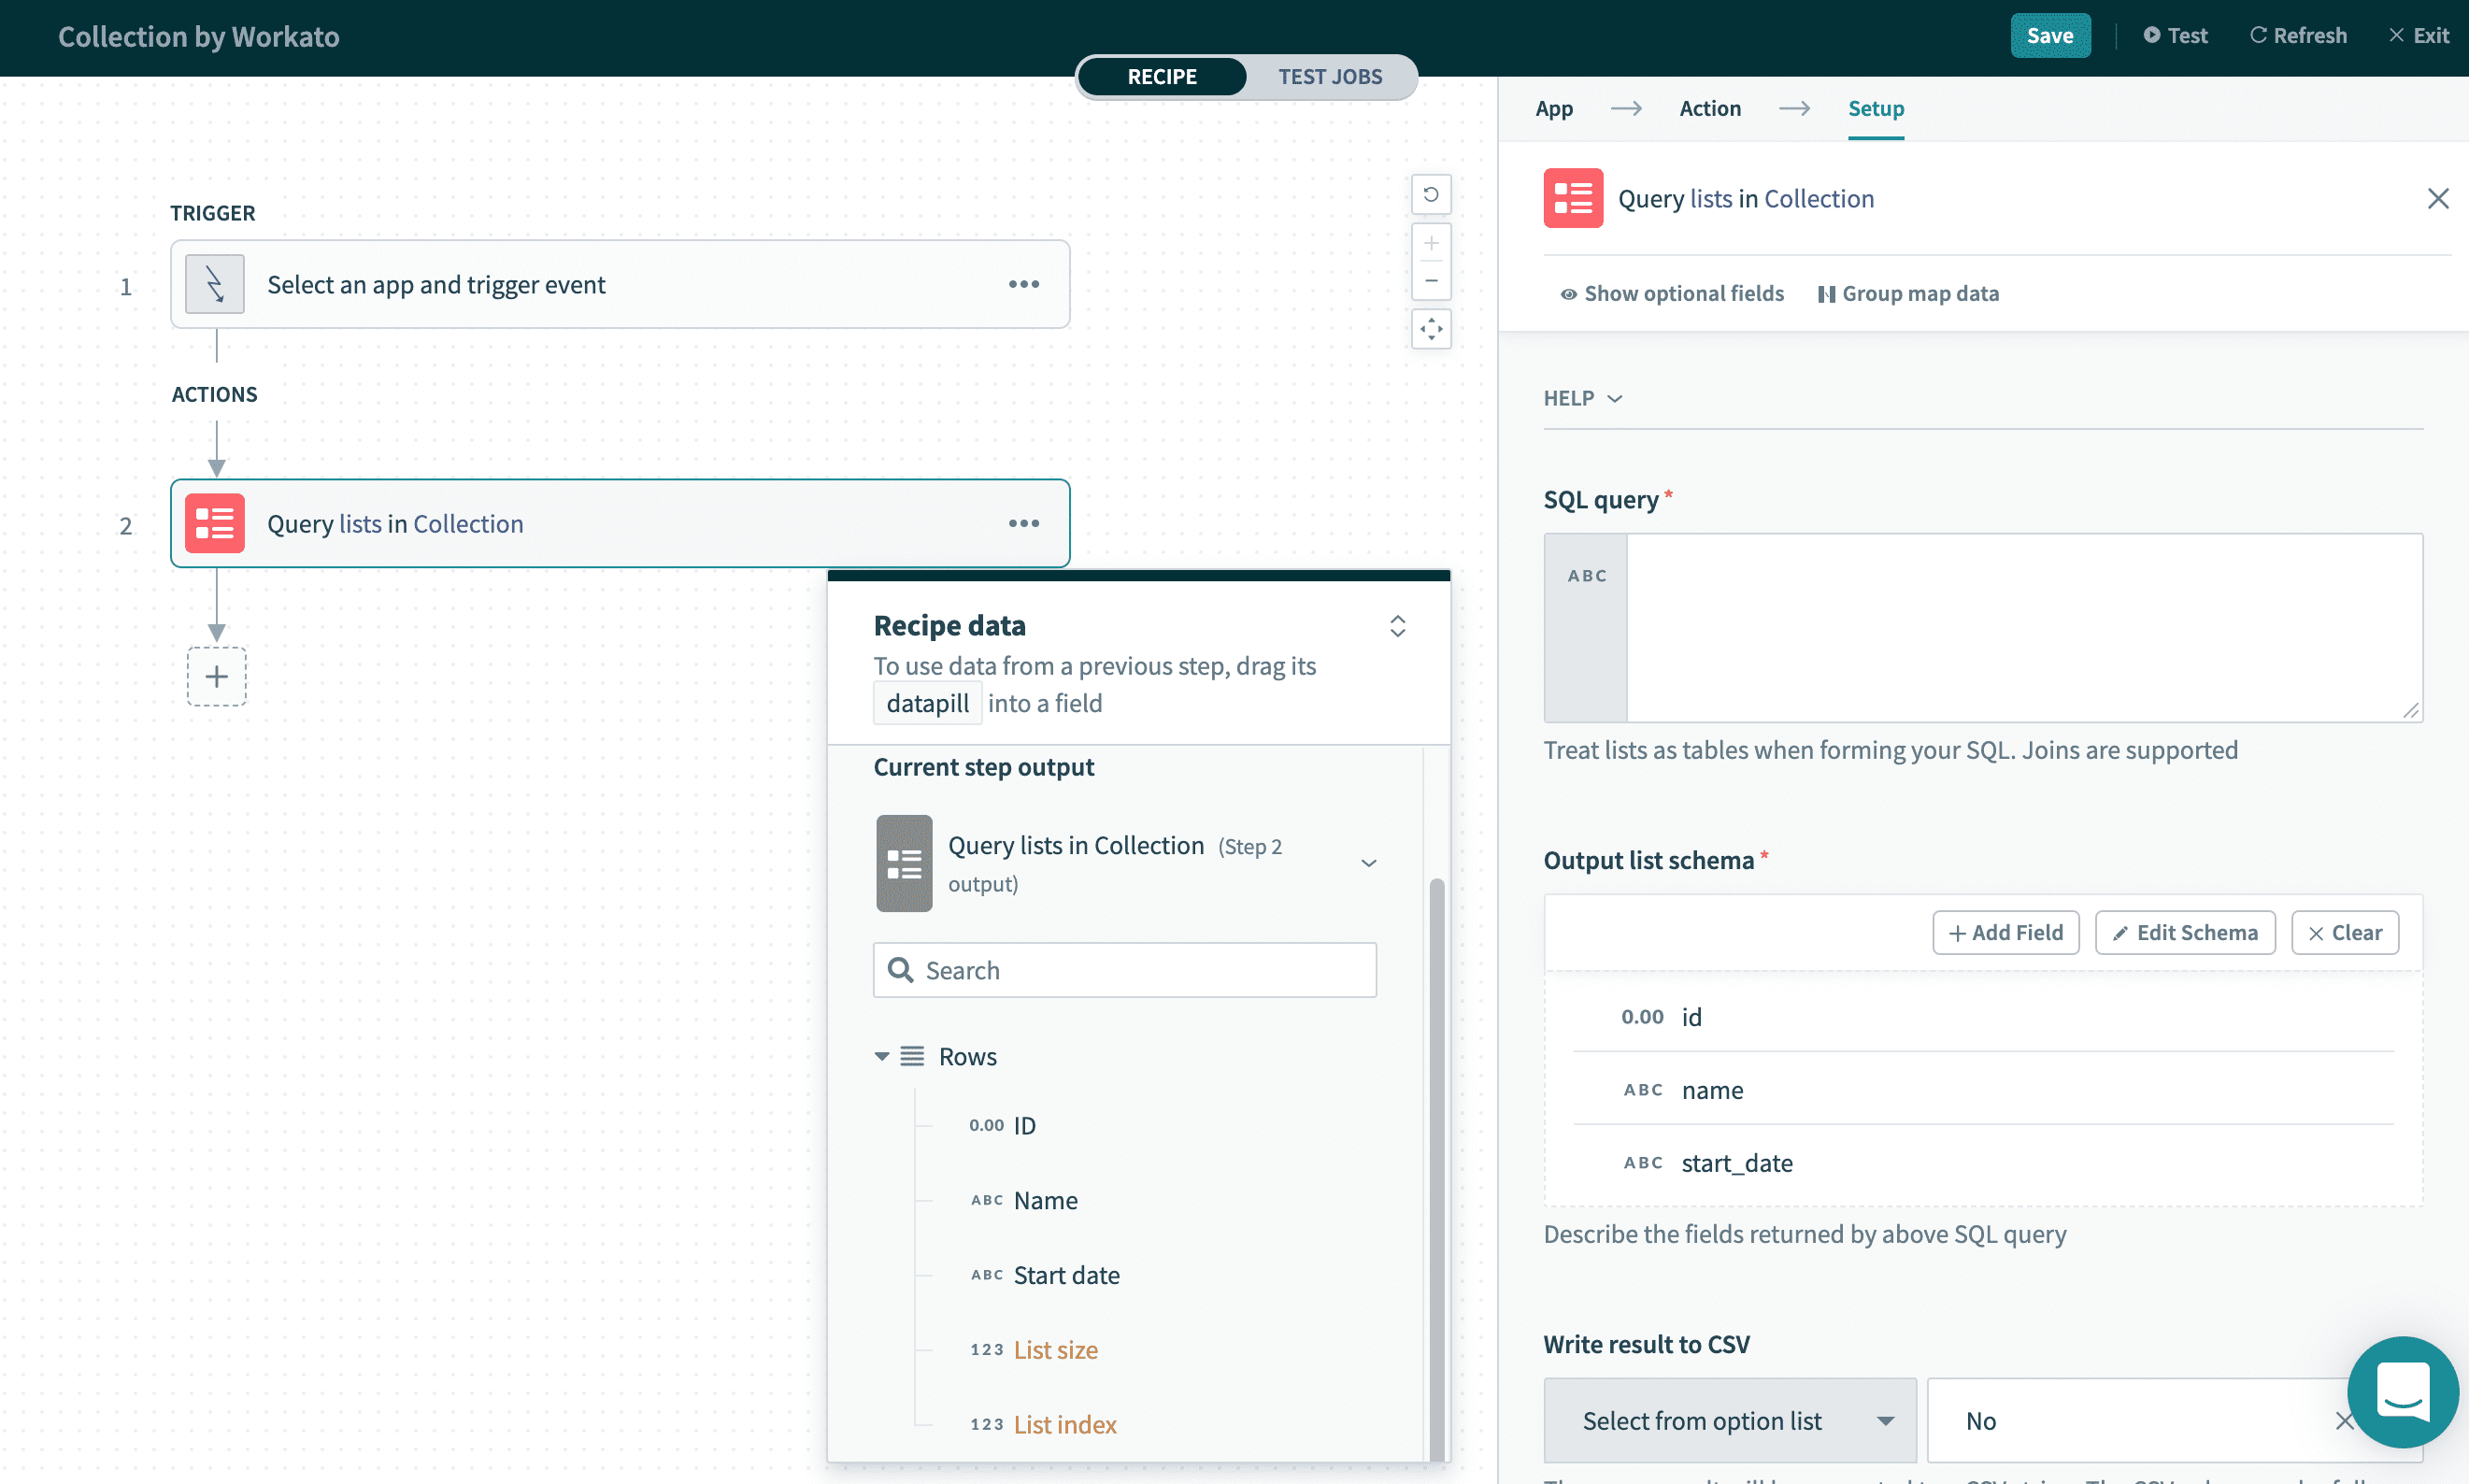Toggle Show optional fields
The width and height of the screenshot is (2469, 1484).
(x=1671, y=293)
